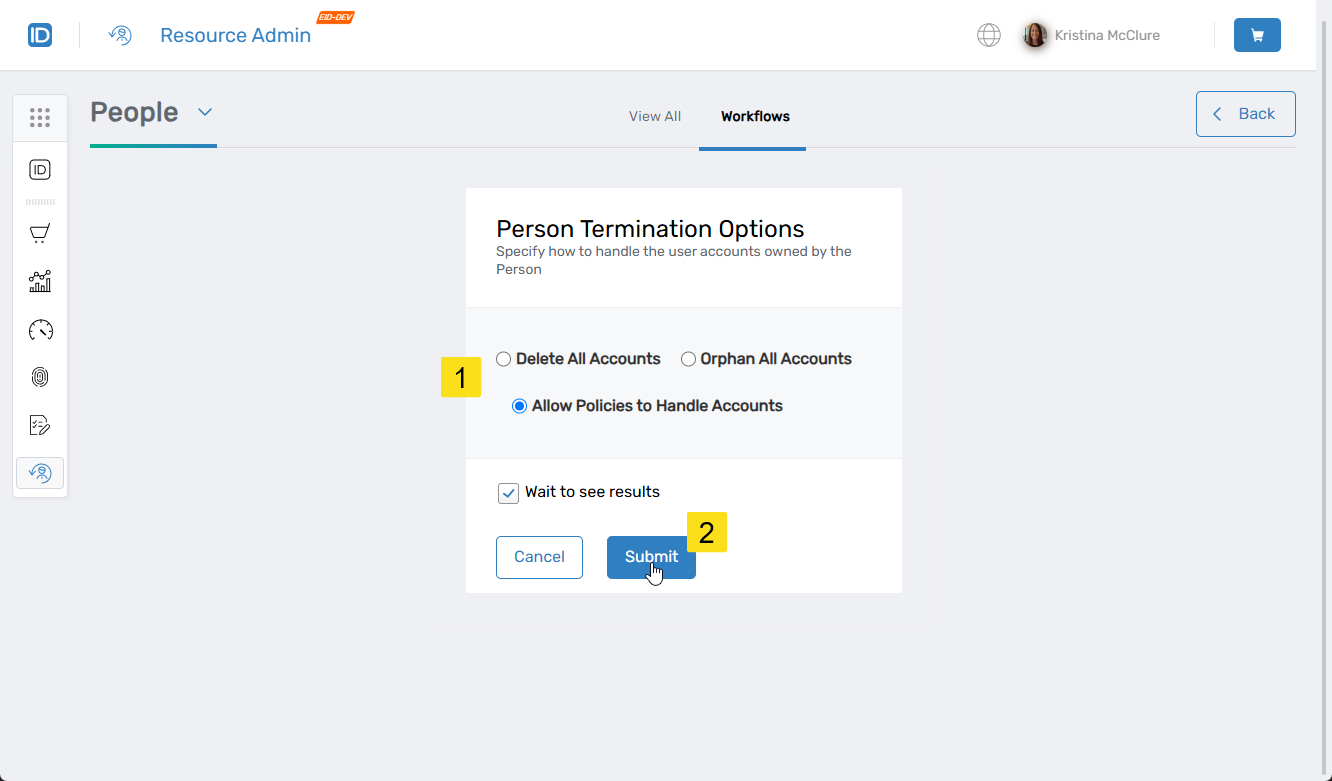Click the Cancel button
The image size is (1332, 781).
(539, 557)
